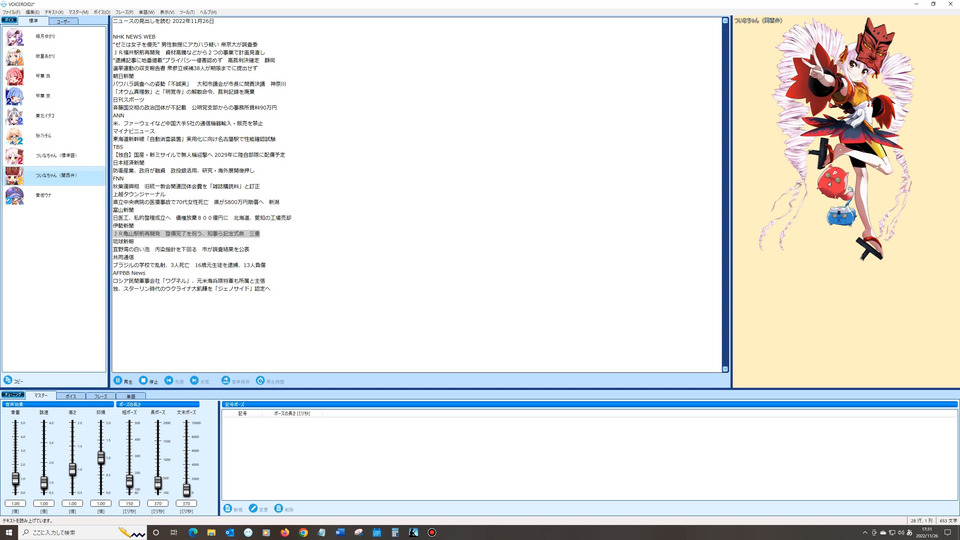This screenshot has width=960, height=540.
Task: Switch to the ボイス tuning tab
Action: tap(71, 396)
